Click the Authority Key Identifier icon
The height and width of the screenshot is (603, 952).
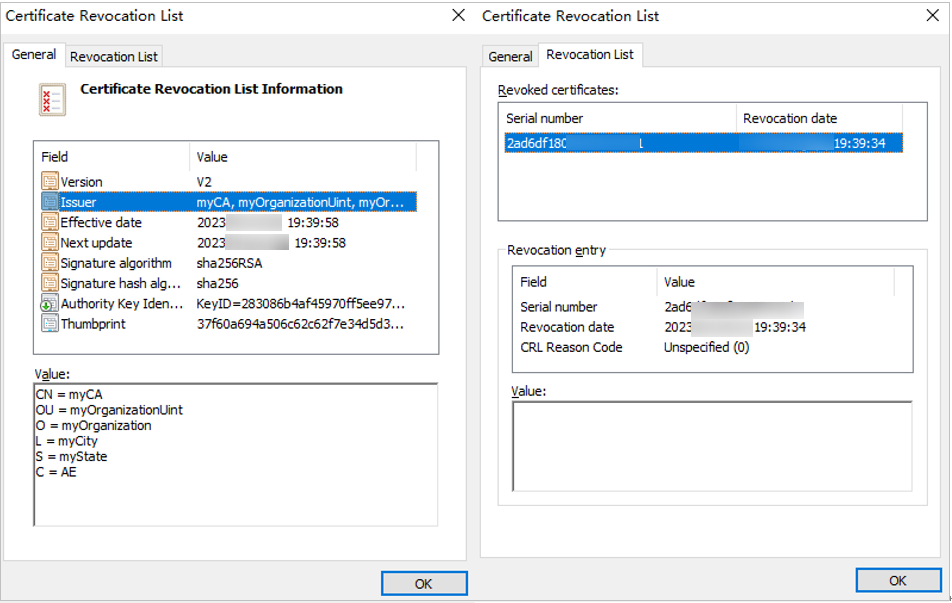(x=50, y=304)
